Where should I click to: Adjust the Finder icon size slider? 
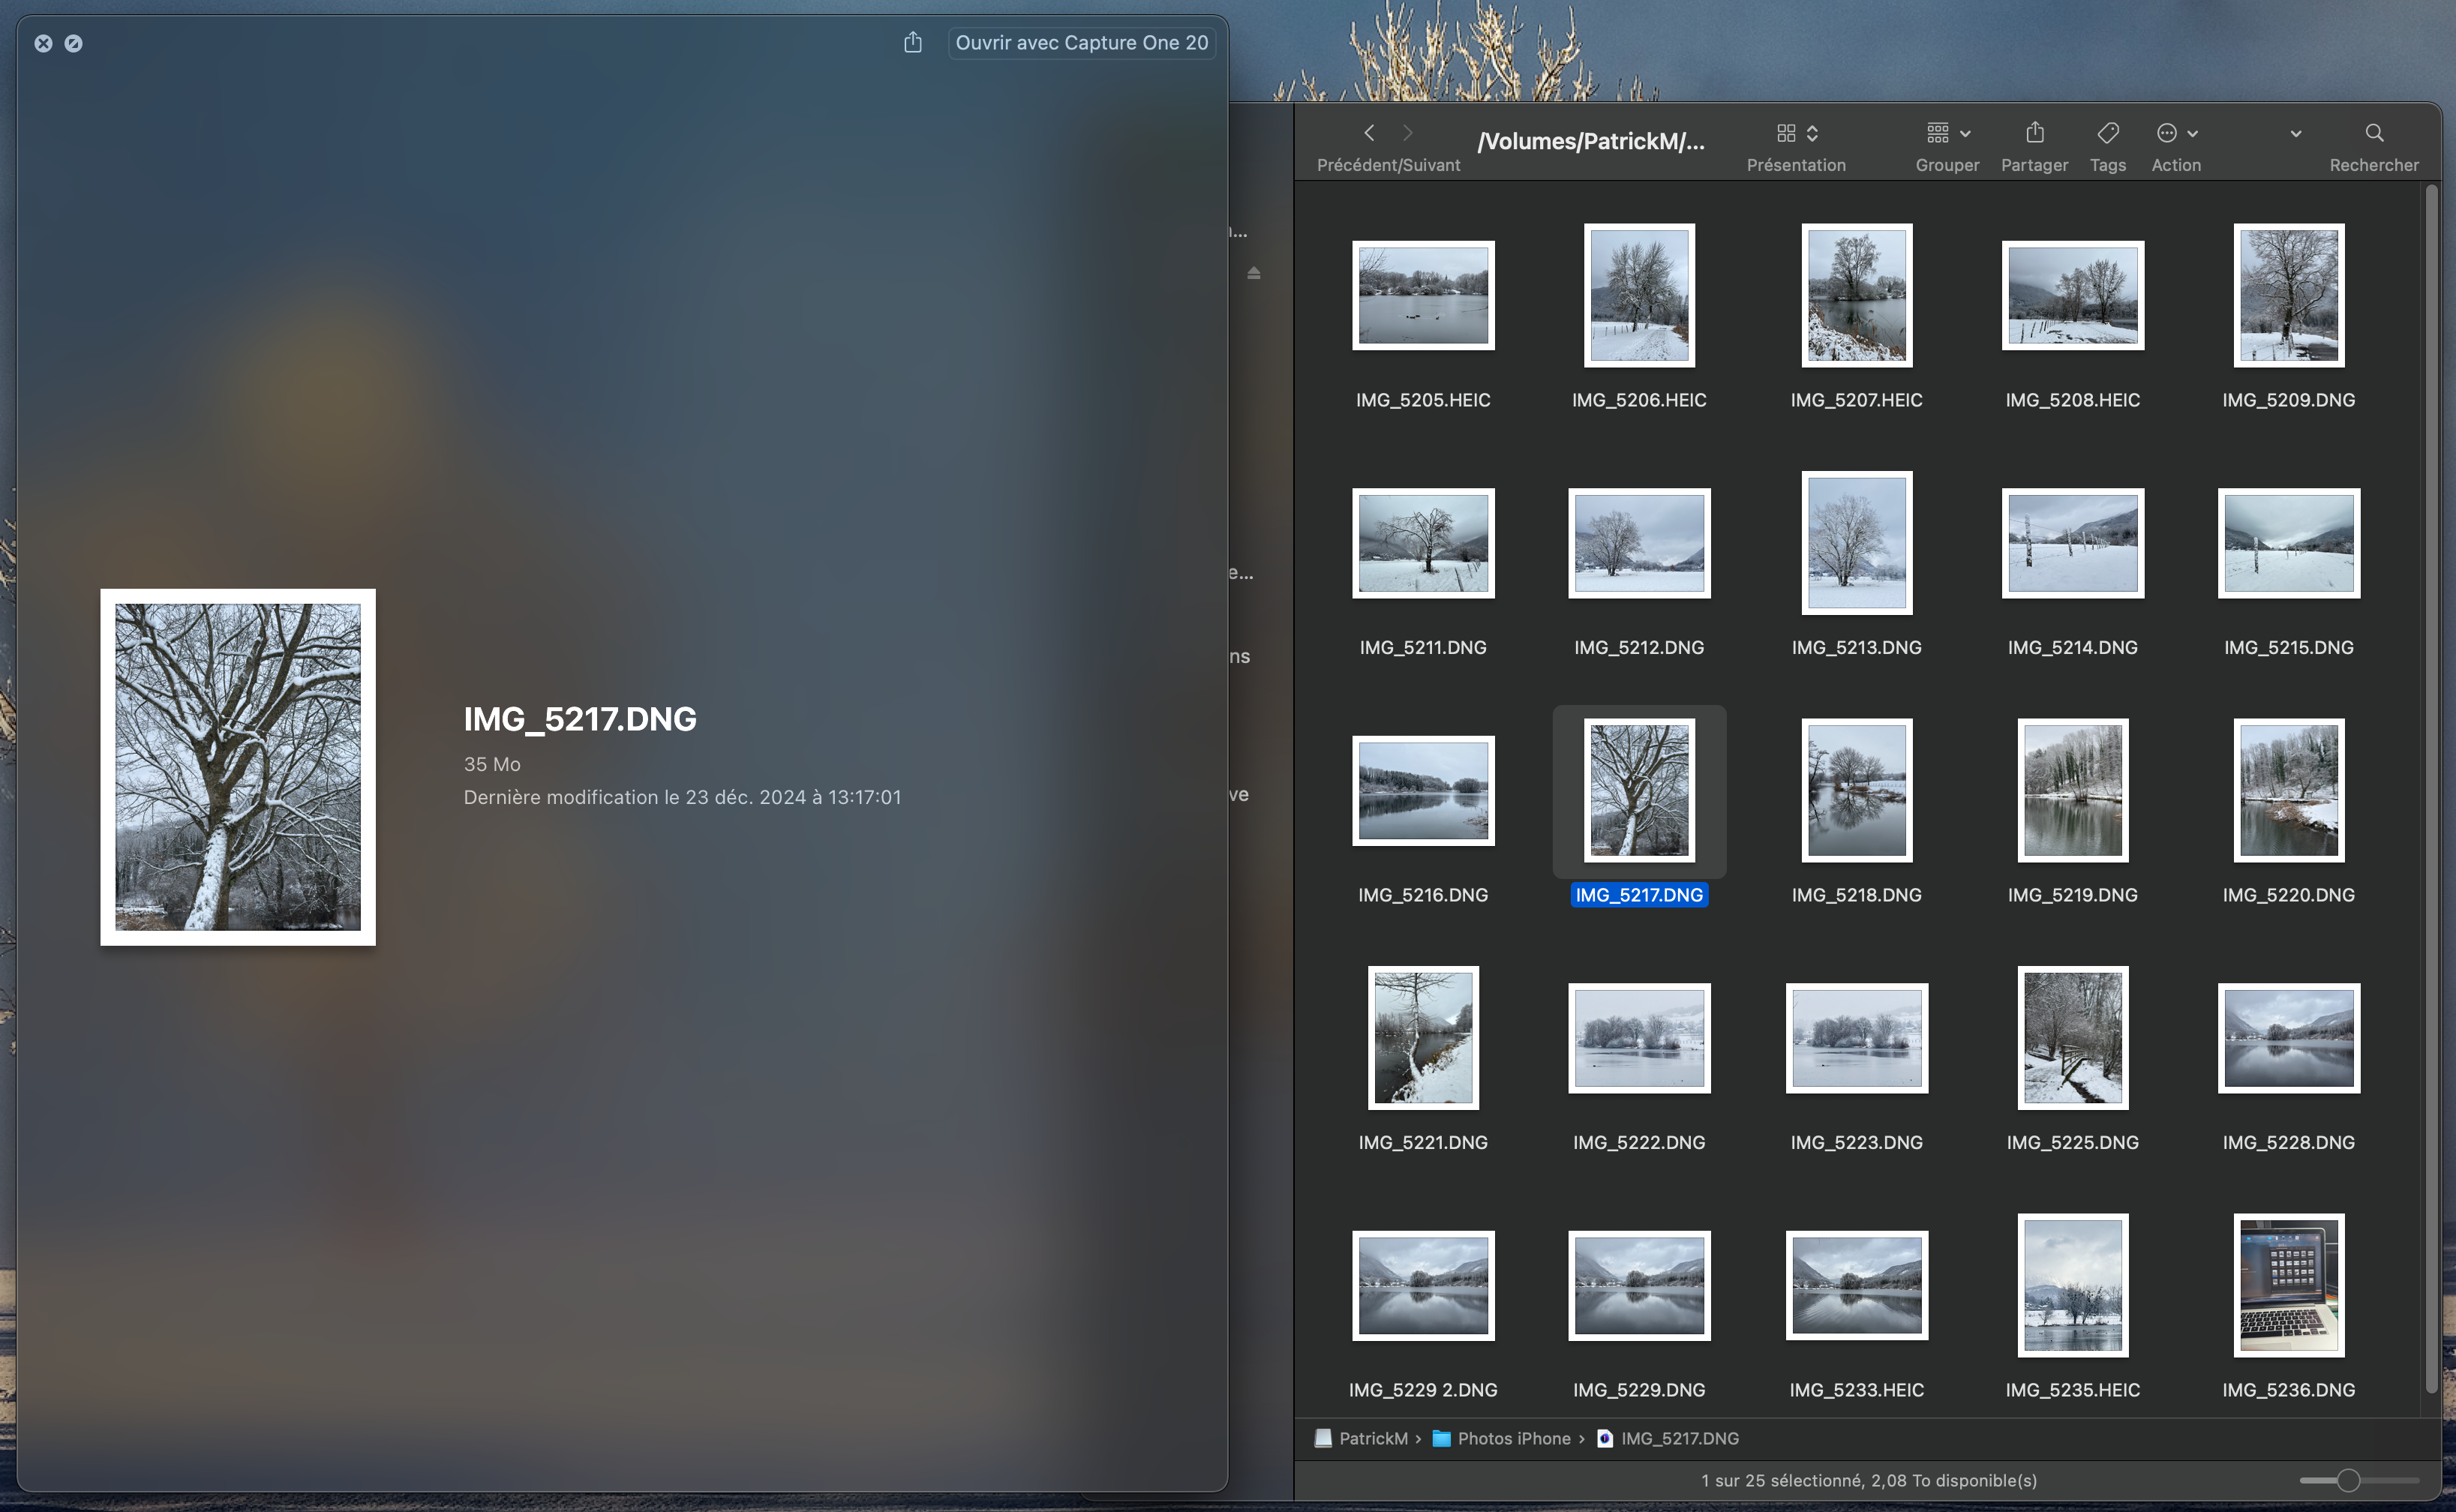[2348, 1480]
